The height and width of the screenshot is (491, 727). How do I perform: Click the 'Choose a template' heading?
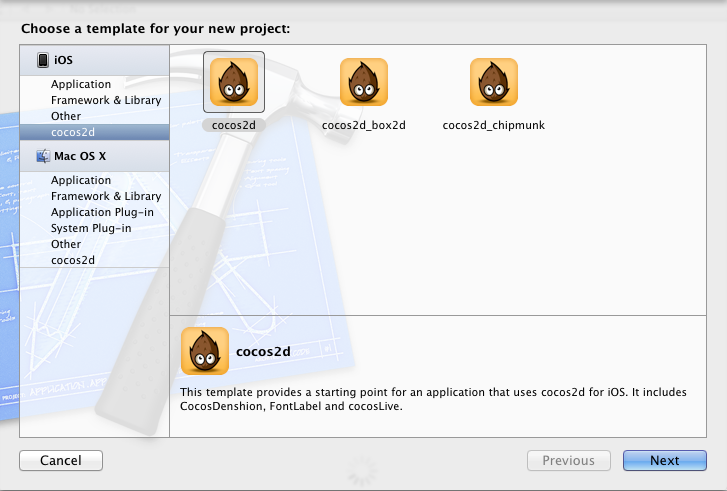[155, 29]
